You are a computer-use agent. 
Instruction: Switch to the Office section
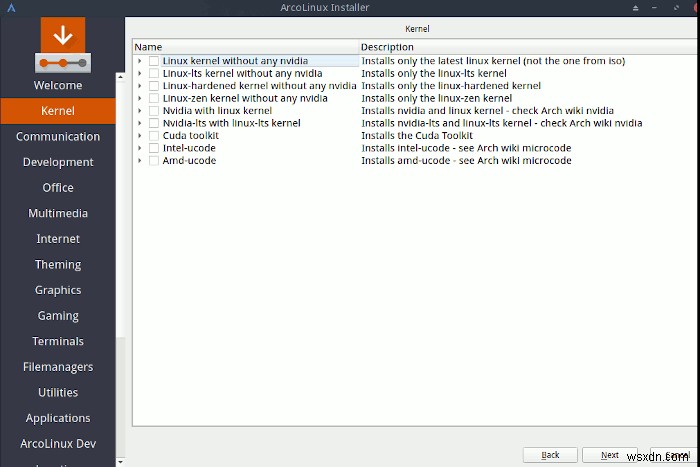58,188
